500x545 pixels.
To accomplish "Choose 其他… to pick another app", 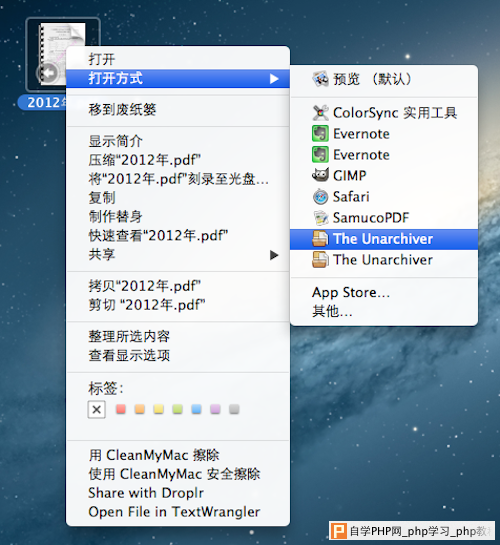I will pyautogui.click(x=332, y=311).
